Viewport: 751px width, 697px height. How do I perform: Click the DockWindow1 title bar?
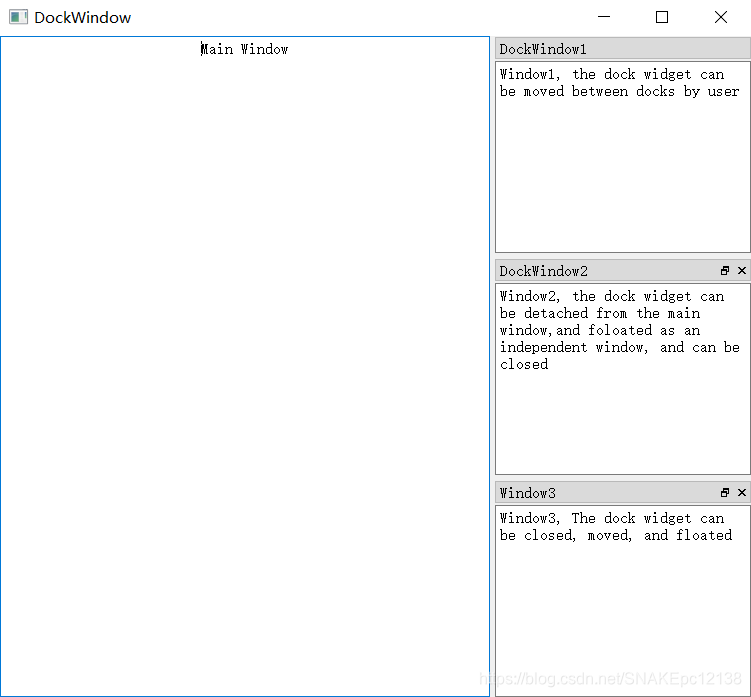pyautogui.click(x=623, y=49)
